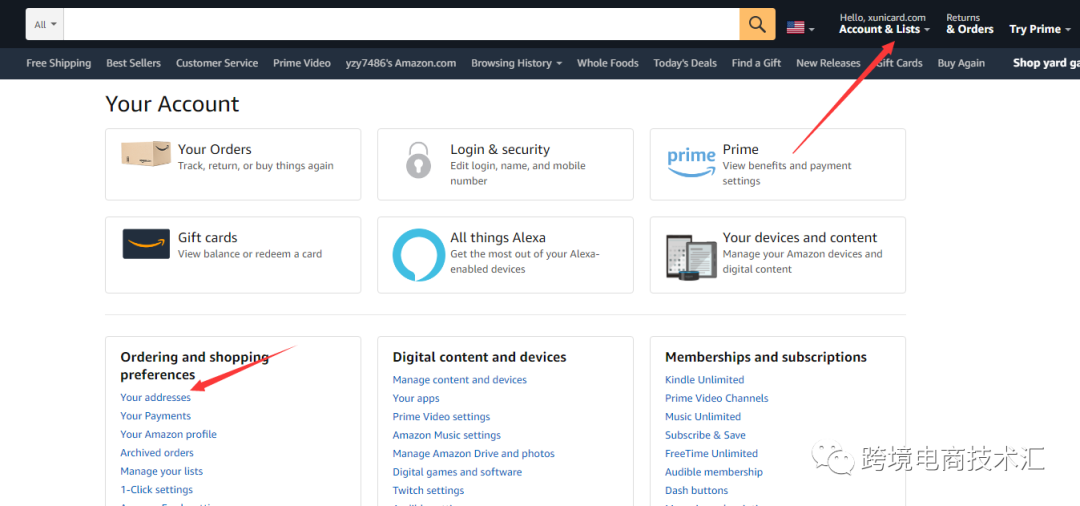Open the Try Prime menu
Image resolution: width=1080 pixels, height=506 pixels.
pos(1040,29)
